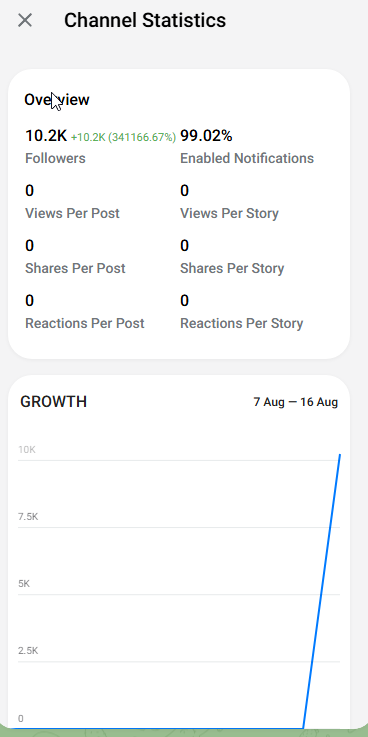Click the green +10.2K growth percentage
The width and height of the screenshot is (368, 737).
tap(124, 137)
